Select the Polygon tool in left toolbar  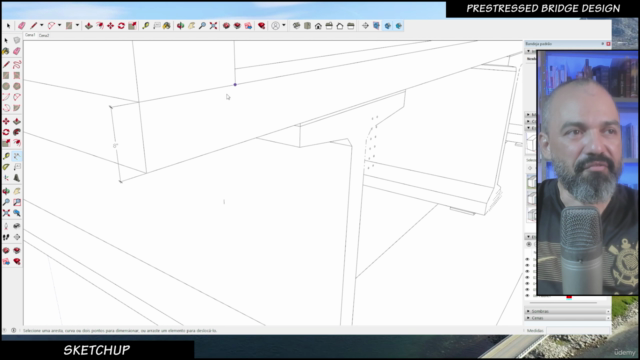pos(17,86)
